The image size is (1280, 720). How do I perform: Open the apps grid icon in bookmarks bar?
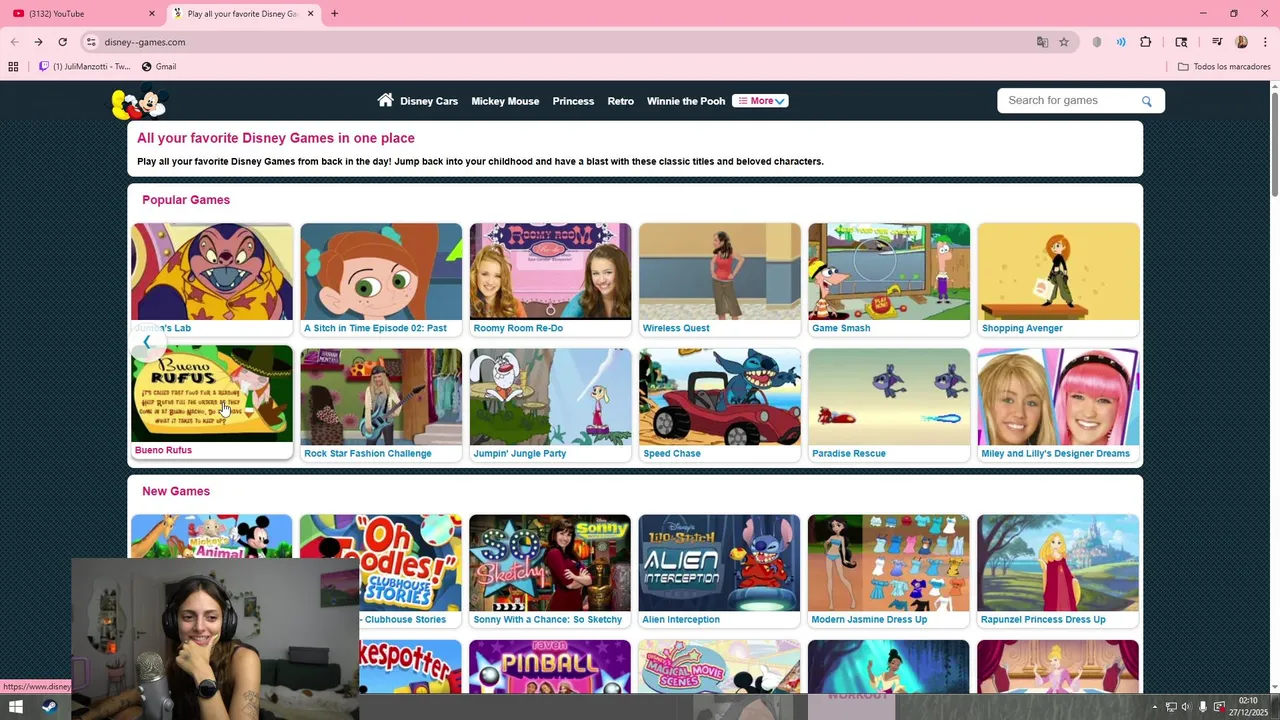pos(13,67)
